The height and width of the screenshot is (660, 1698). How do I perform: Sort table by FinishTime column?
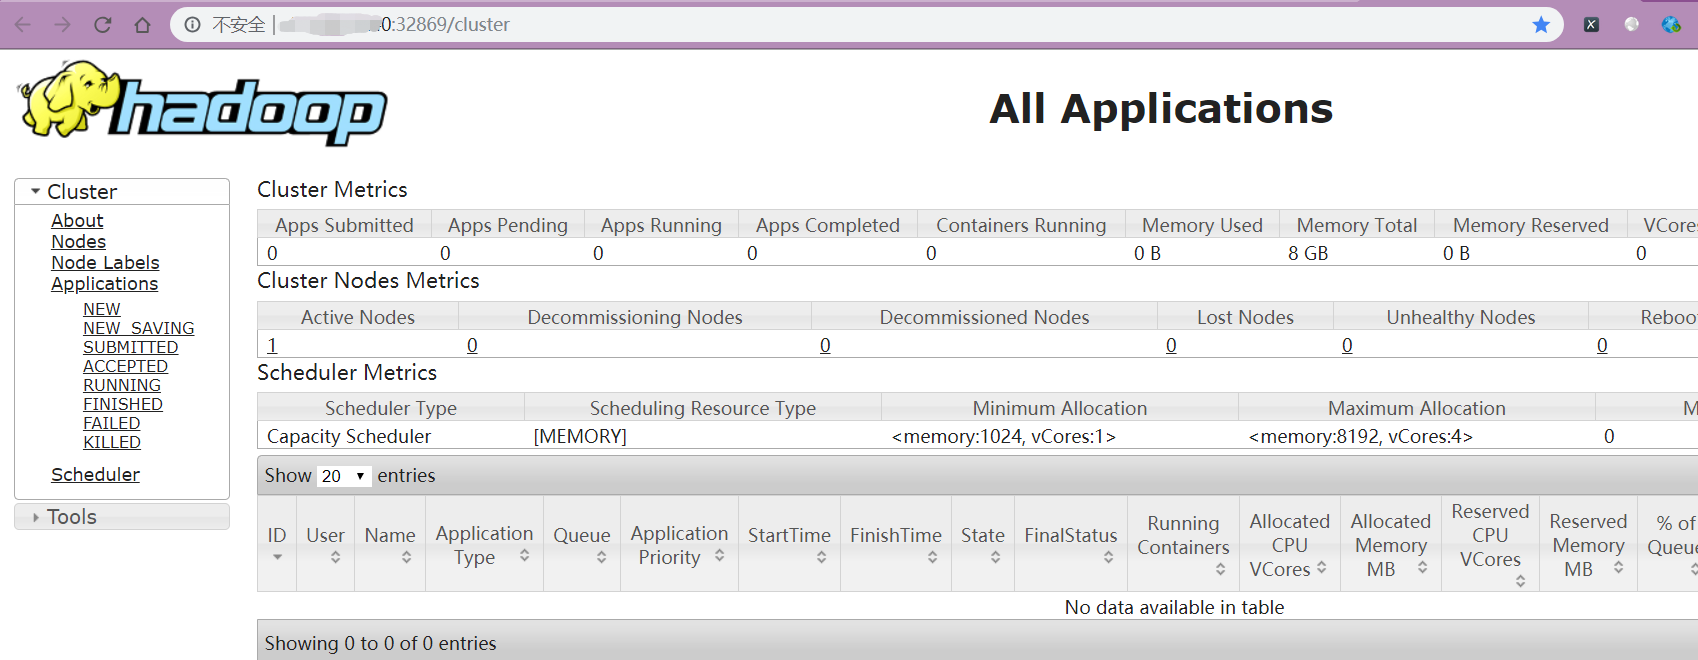[x=896, y=544]
